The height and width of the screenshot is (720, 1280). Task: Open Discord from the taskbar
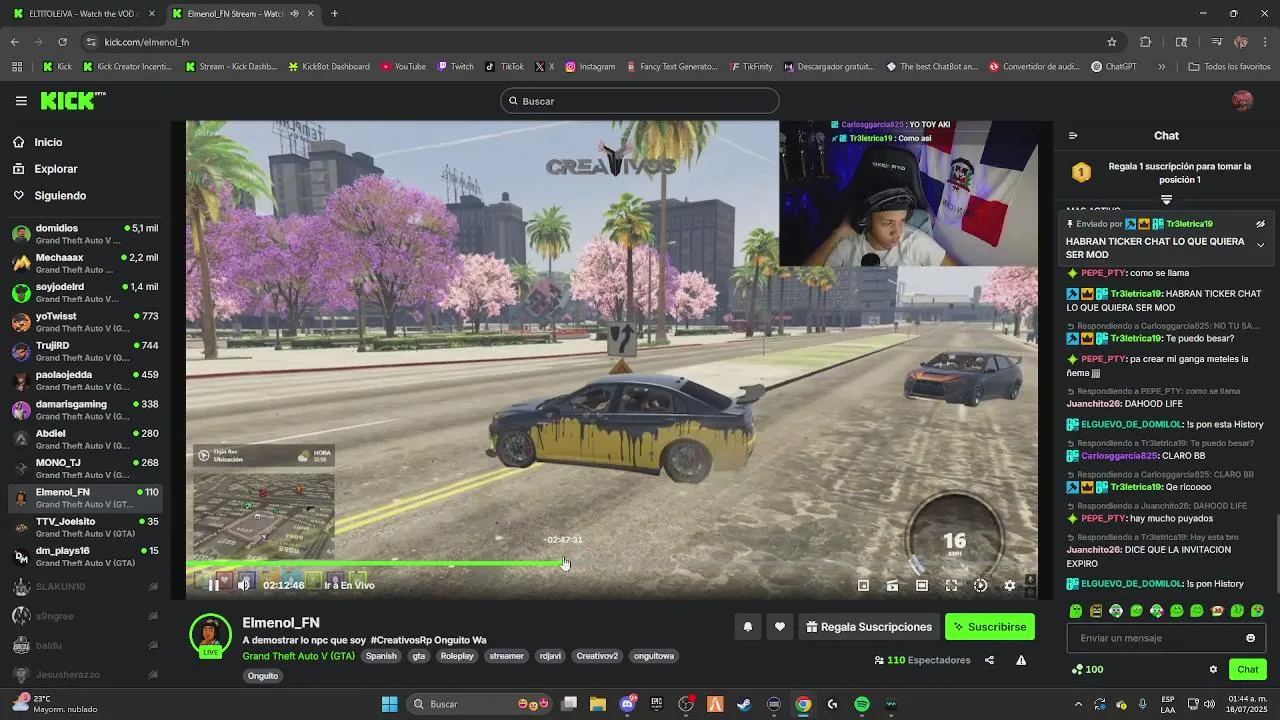(x=627, y=704)
